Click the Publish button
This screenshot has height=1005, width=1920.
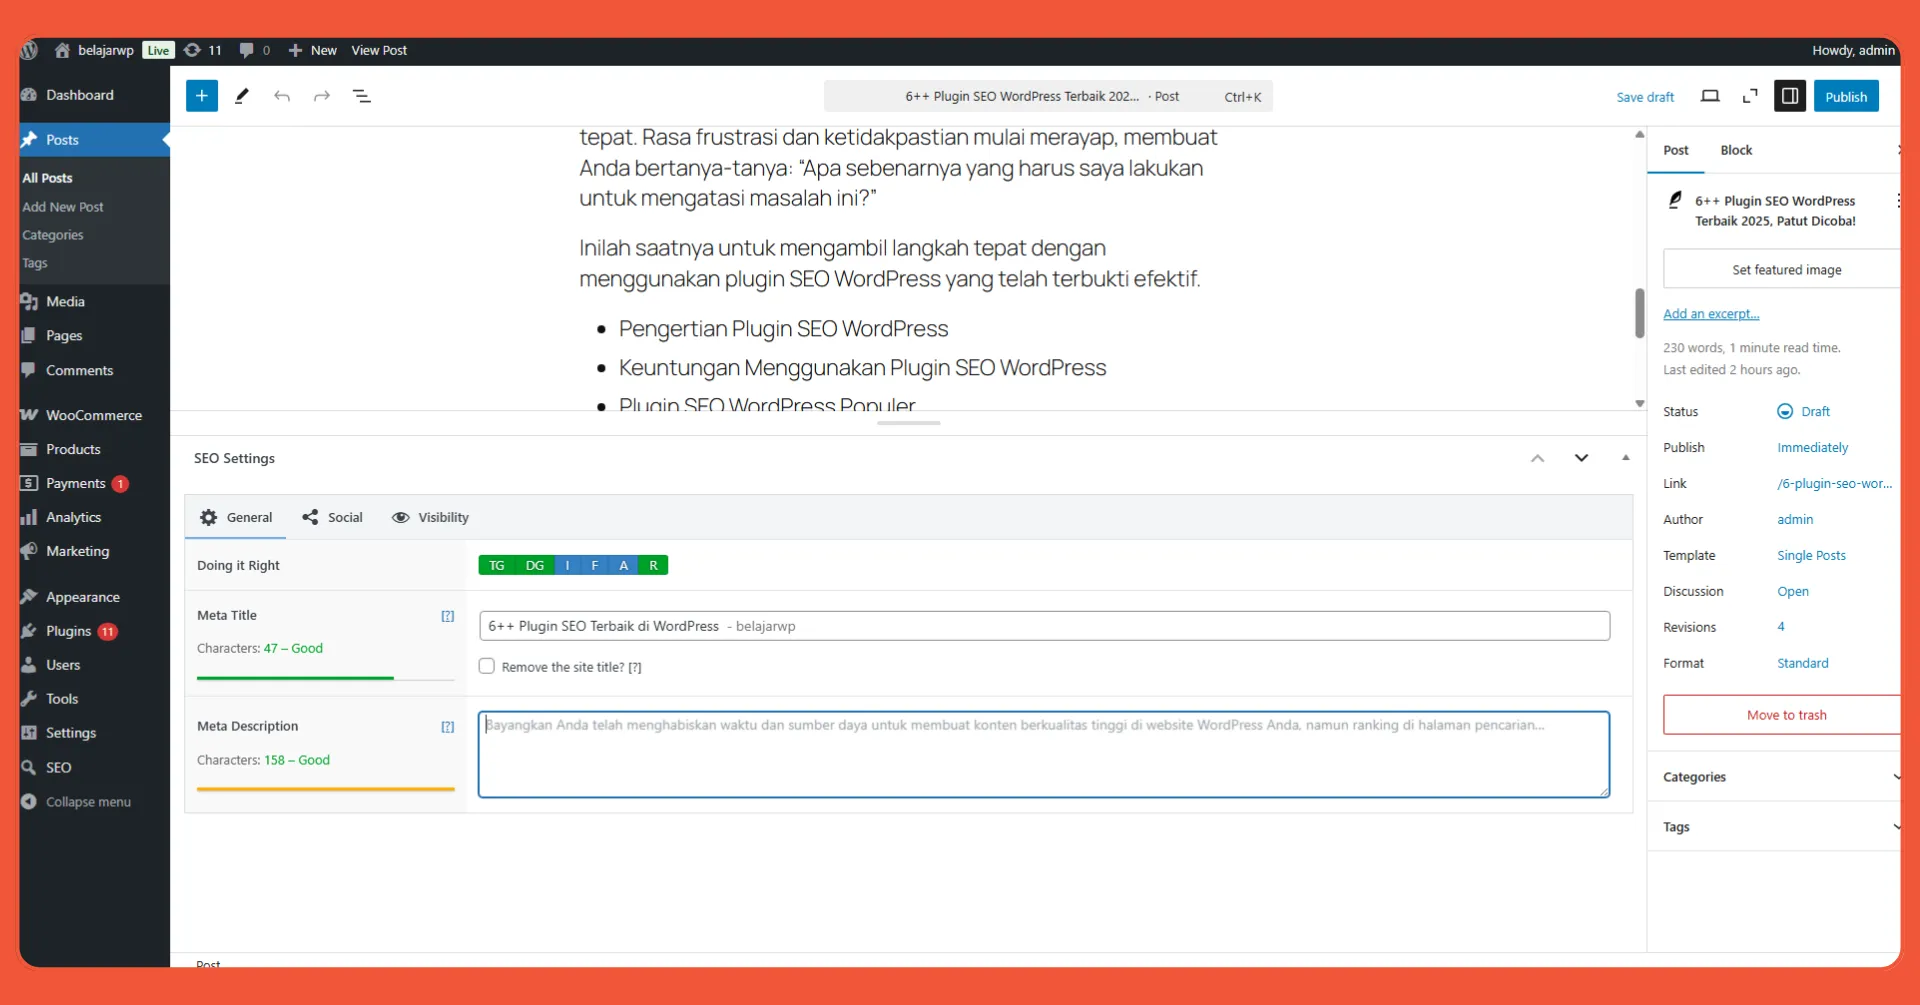point(1846,95)
